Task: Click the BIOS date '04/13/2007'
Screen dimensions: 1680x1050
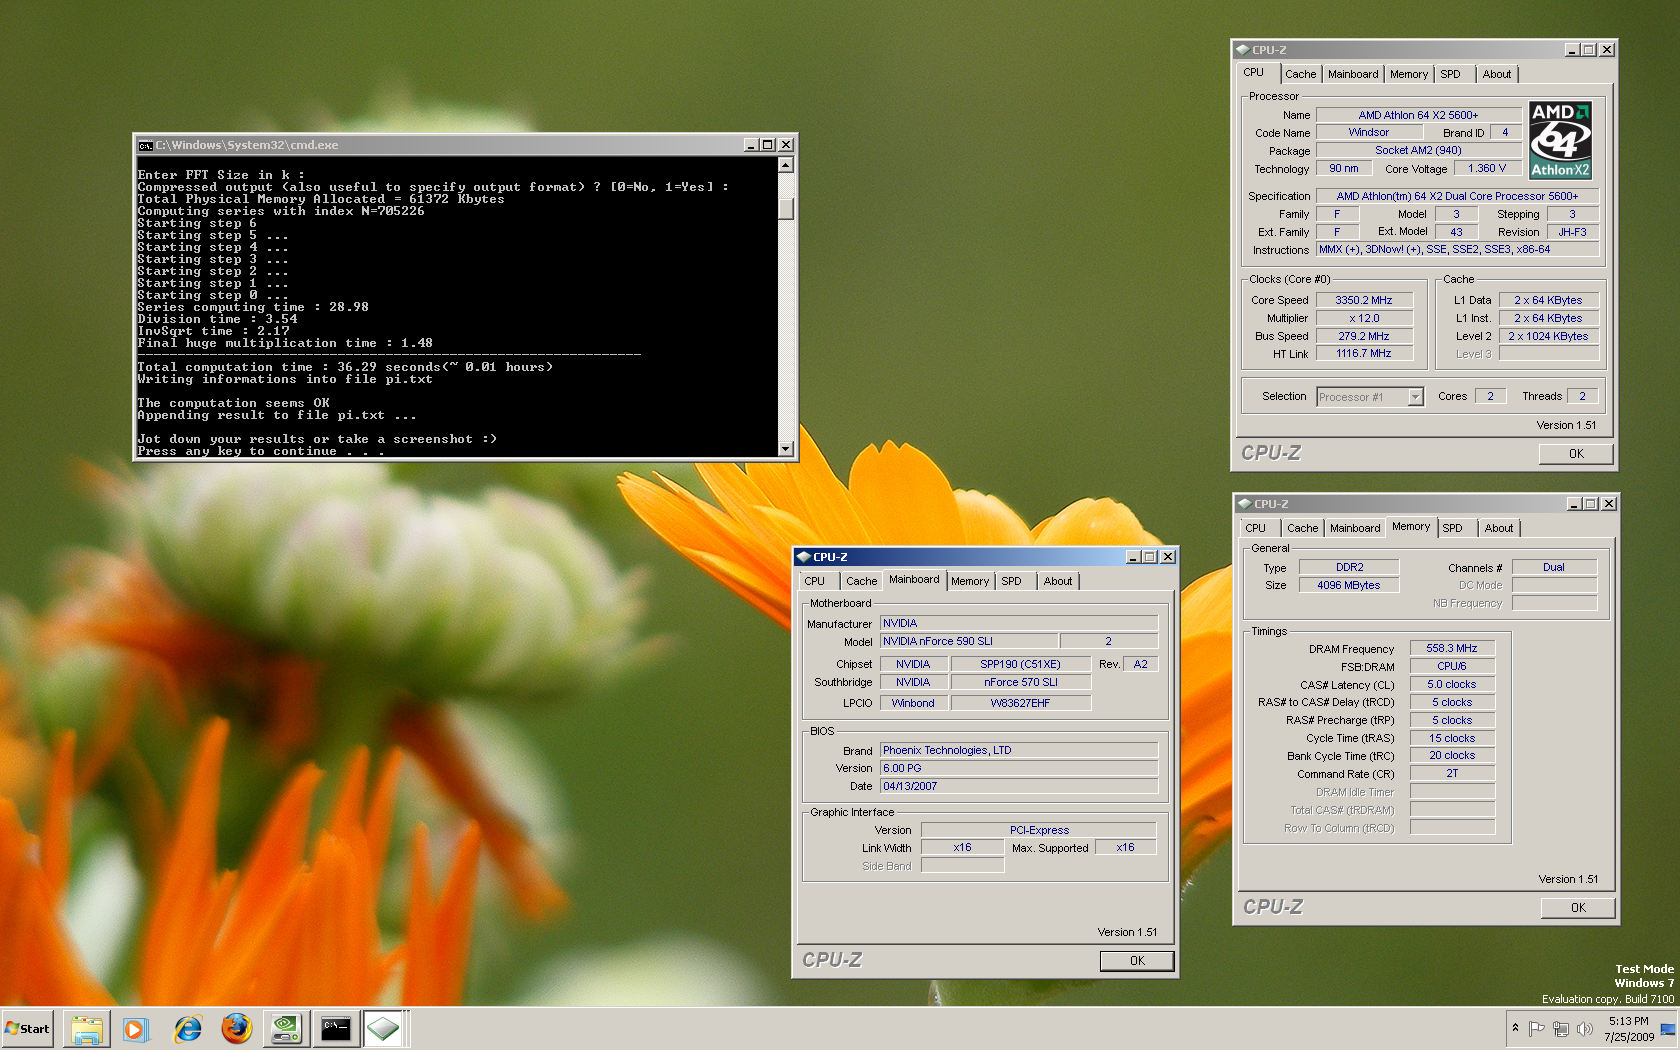Action: pyautogui.click(x=1018, y=786)
